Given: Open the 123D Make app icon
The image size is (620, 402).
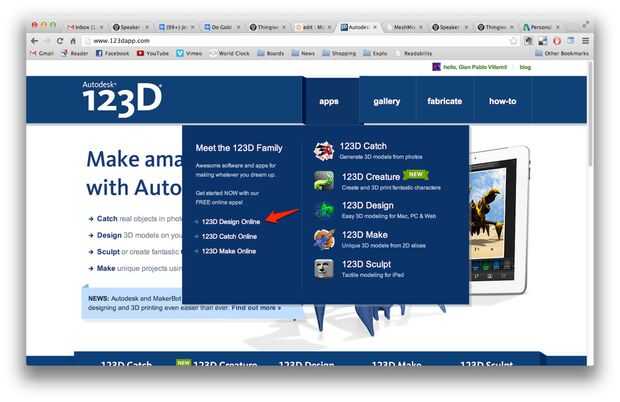Looking at the screenshot, I should click(x=324, y=239).
